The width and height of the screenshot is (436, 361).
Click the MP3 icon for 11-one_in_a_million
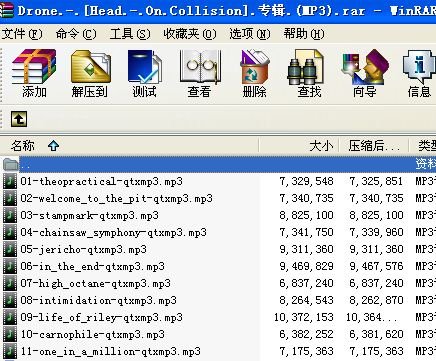[10, 351]
